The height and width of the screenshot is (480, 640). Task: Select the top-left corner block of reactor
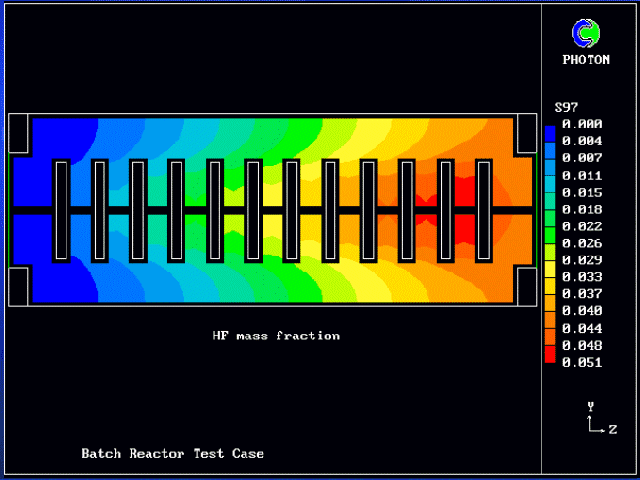(19, 133)
